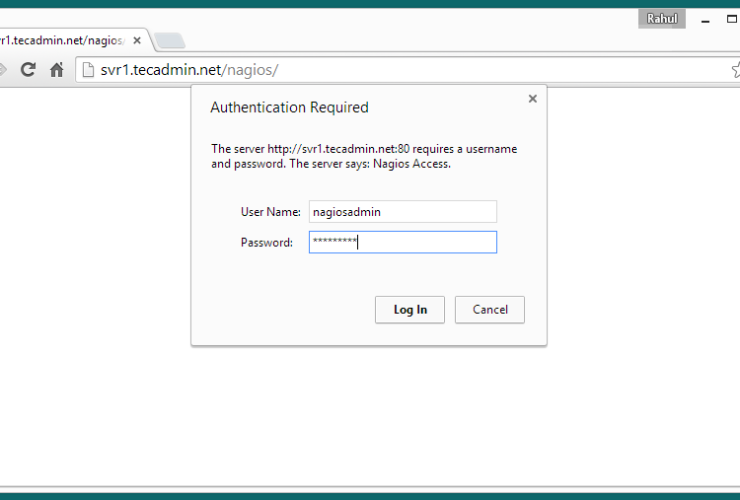Go to the browser home page icon
This screenshot has width=740, height=500.
[x=57, y=70]
